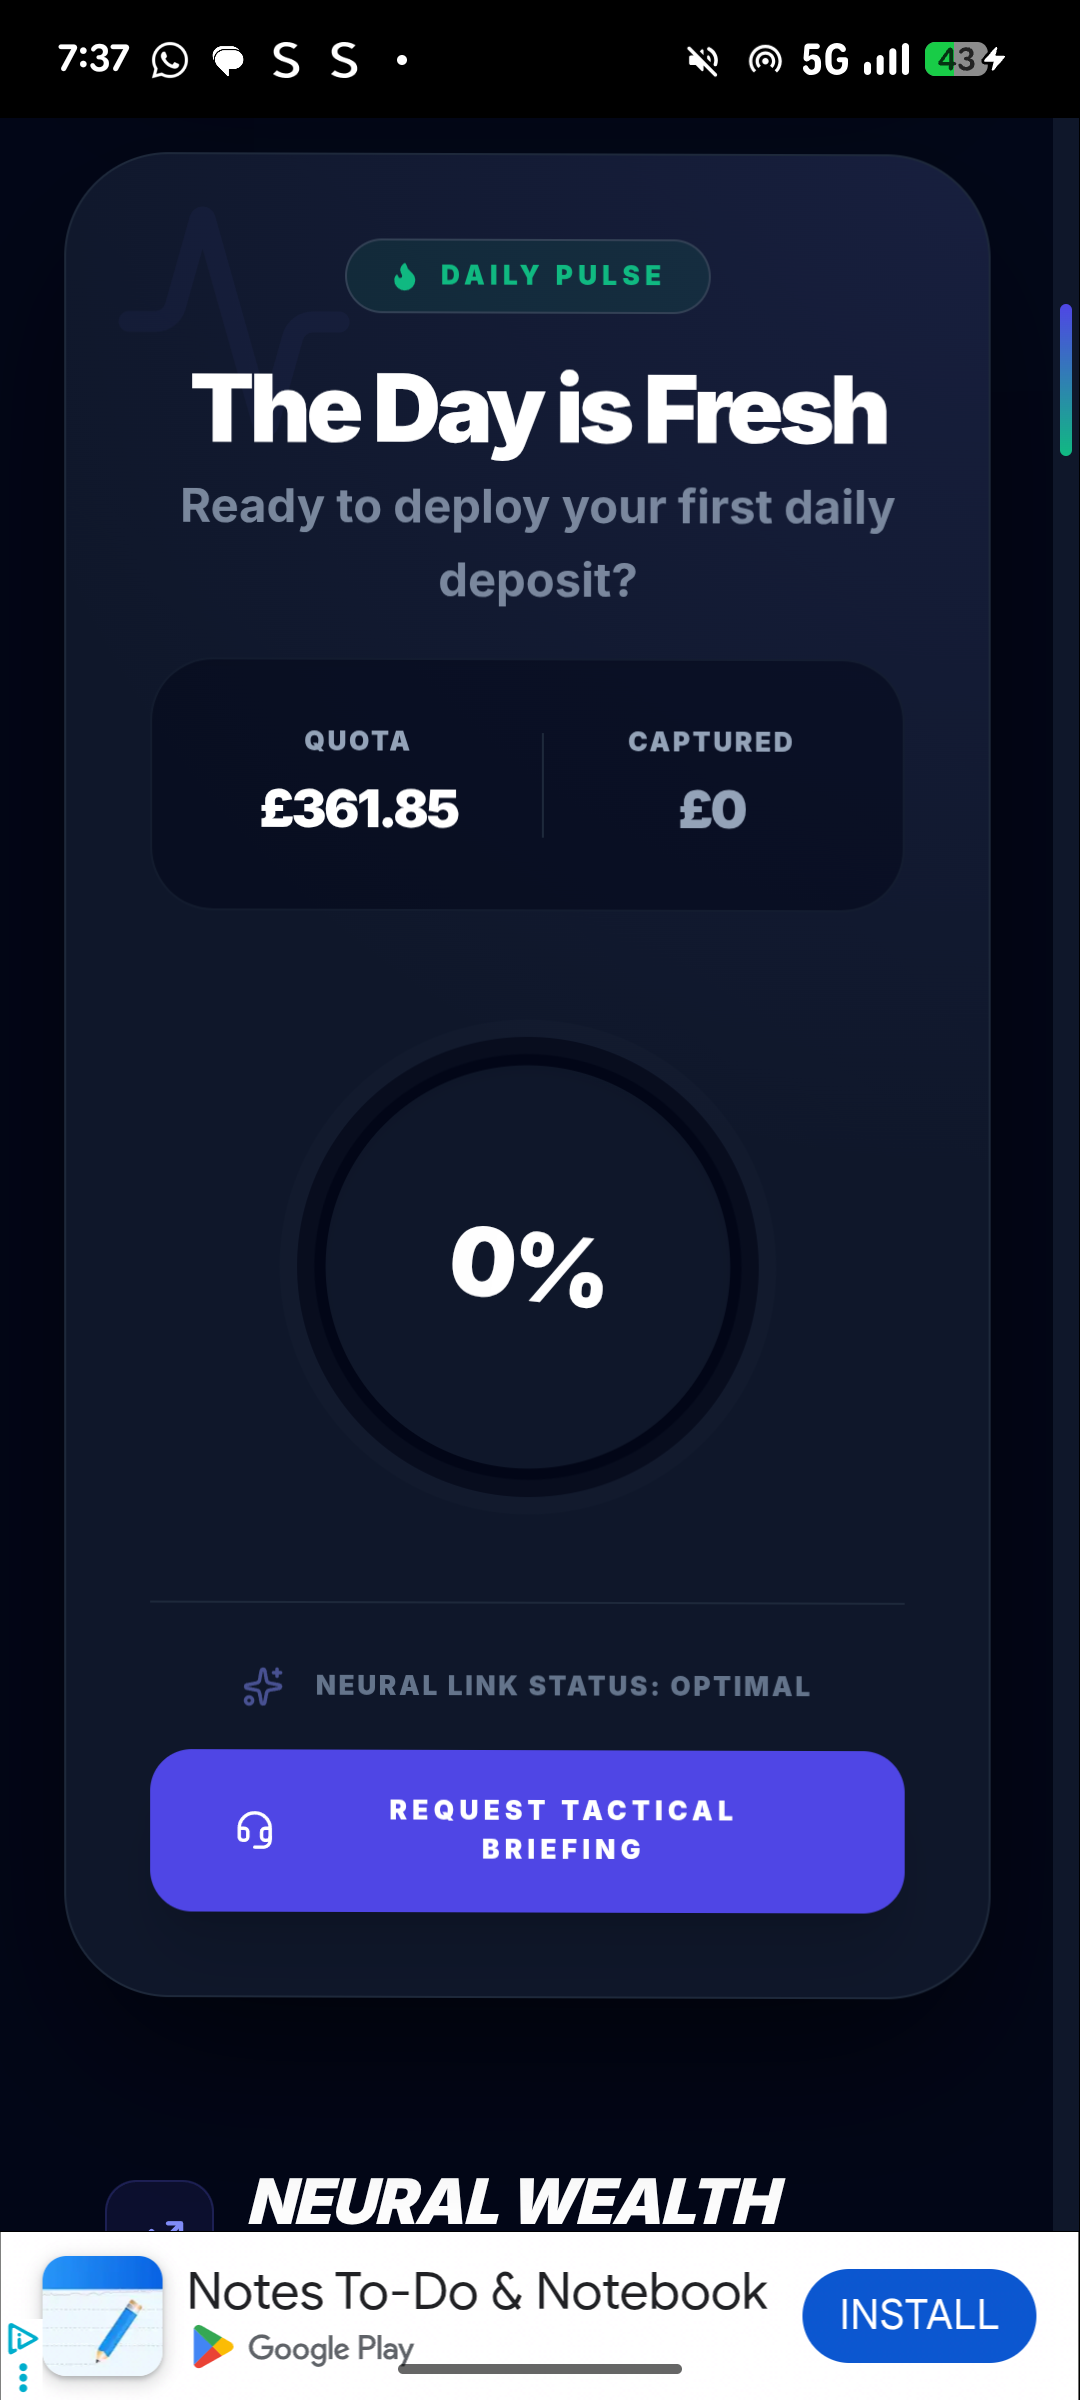Click Request Tactical Briefing button
This screenshot has height=2400, width=1080.
pos(527,1831)
